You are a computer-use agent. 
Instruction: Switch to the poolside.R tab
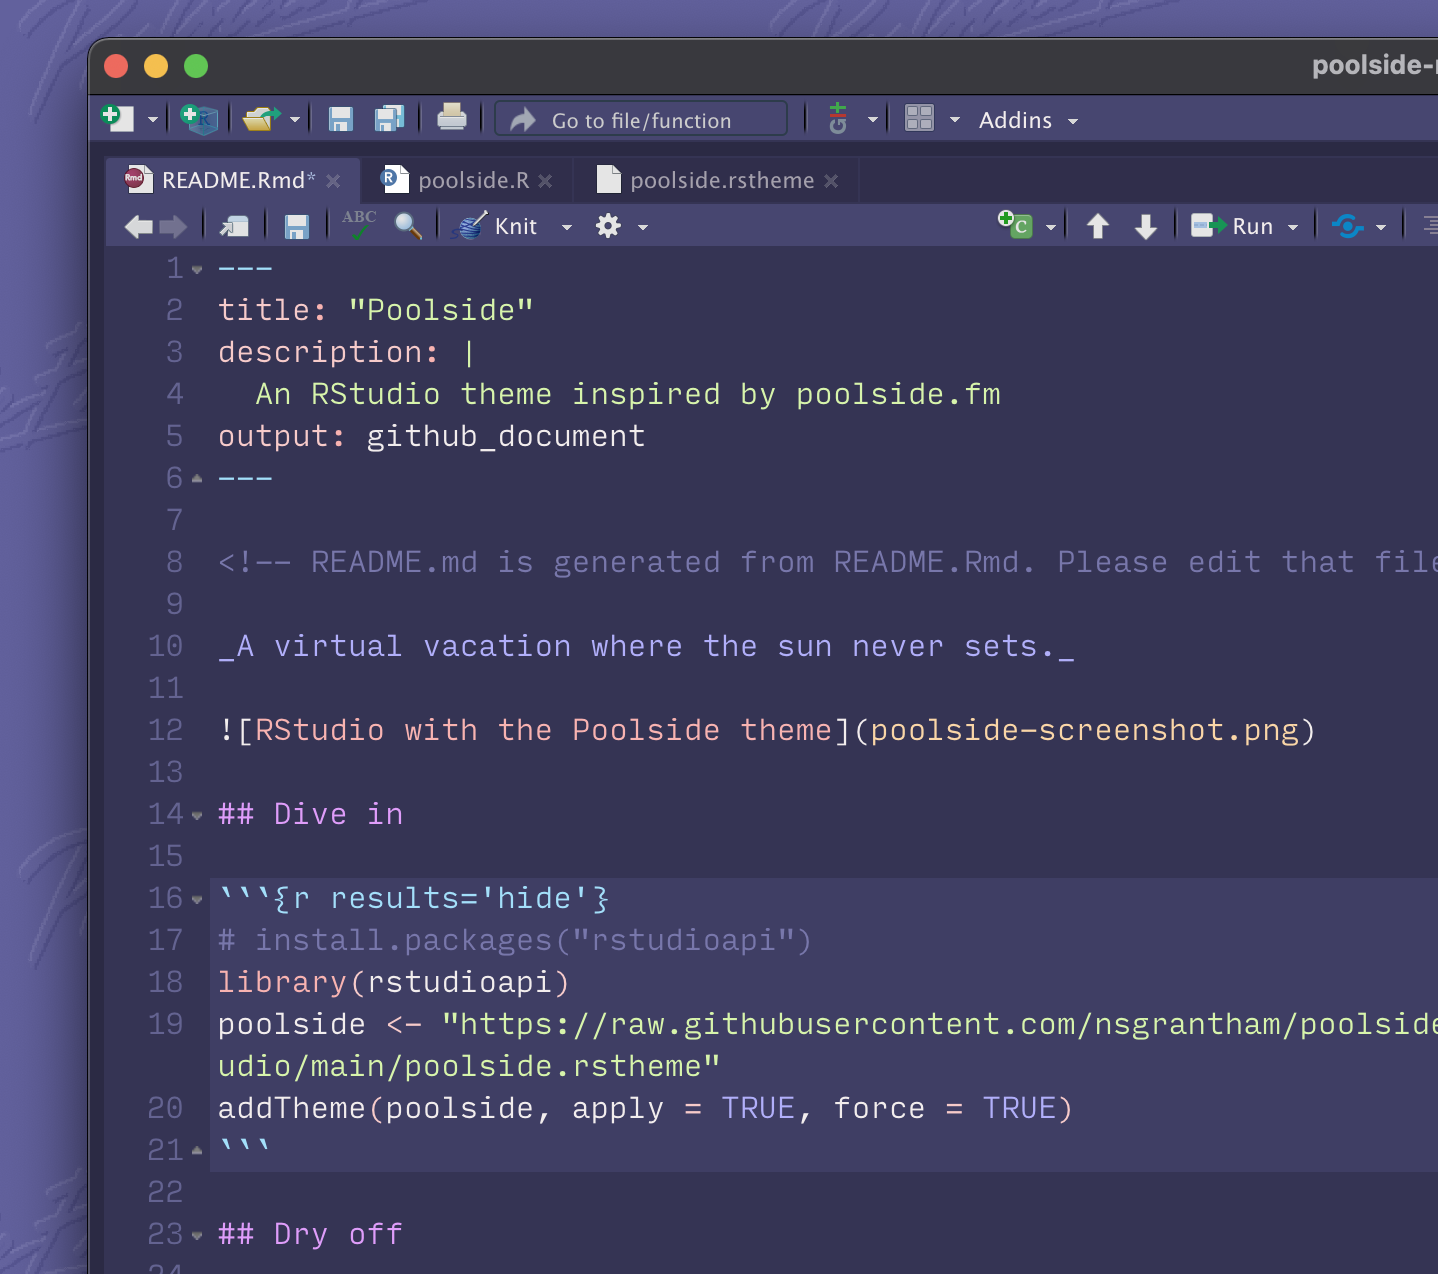(x=473, y=180)
